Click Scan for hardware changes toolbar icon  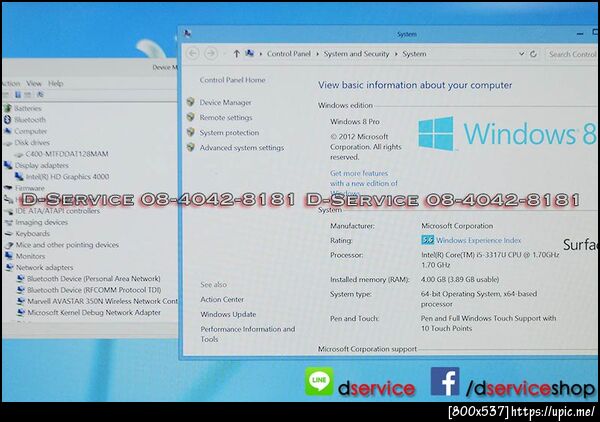point(40,95)
